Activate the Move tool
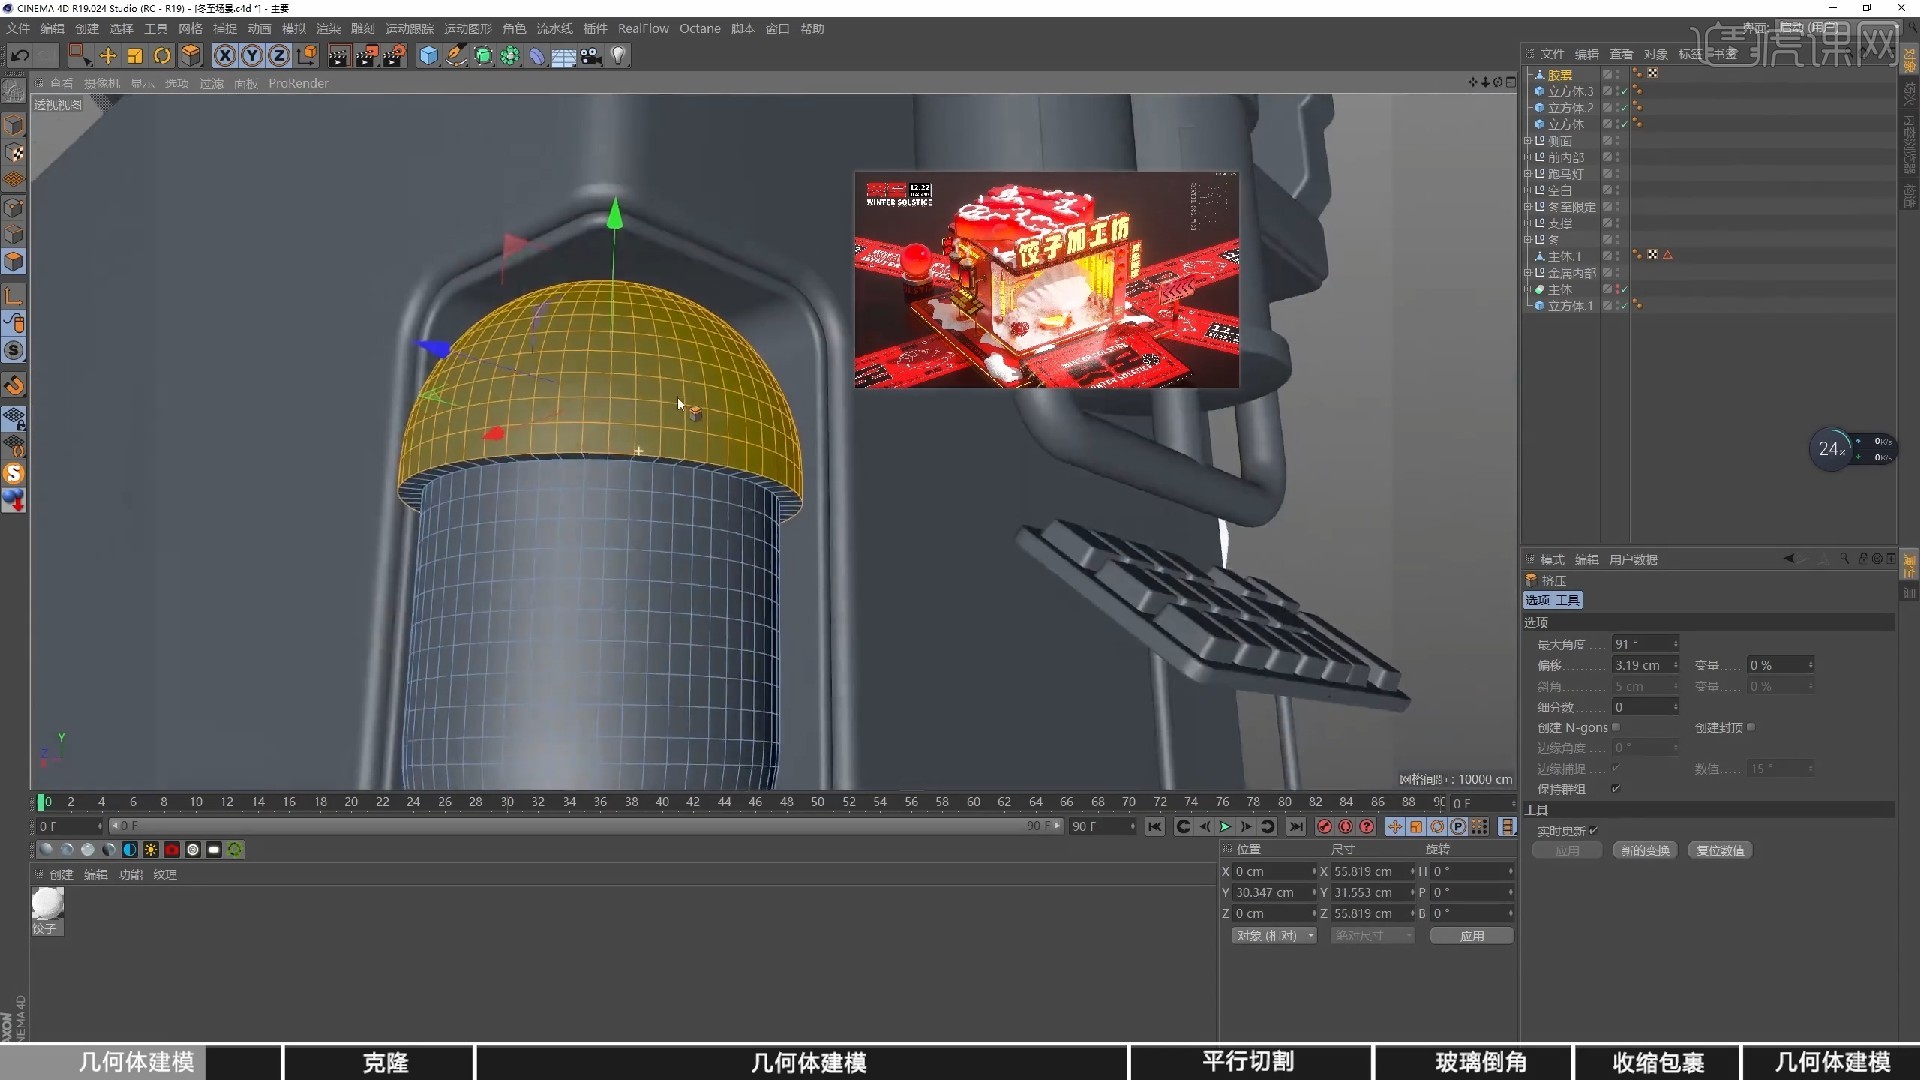The height and width of the screenshot is (1080, 1920). click(x=108, y=56)
